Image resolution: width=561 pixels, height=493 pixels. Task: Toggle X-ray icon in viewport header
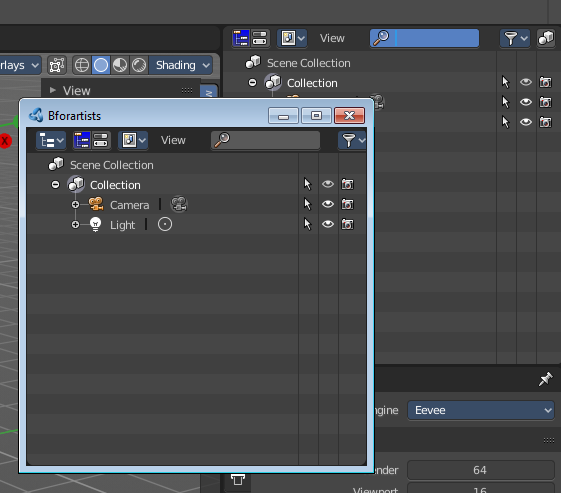[x=57, y=65]
